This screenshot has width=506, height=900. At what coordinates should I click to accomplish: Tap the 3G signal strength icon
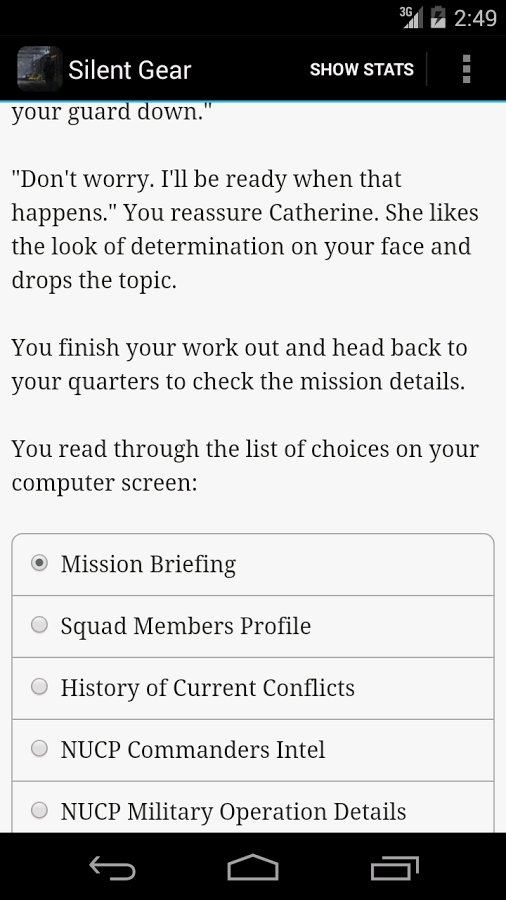point(411,18)
